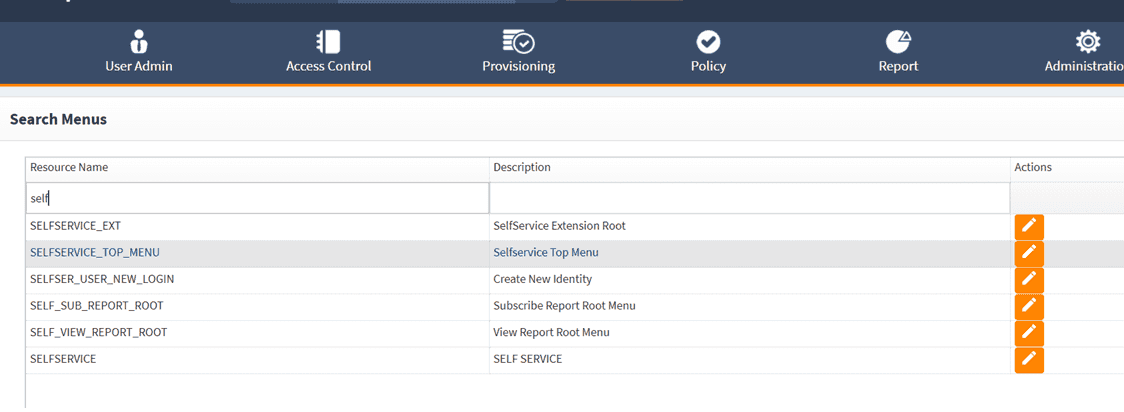
Task: Open the Policy checkmark icon
Action: coord(708,41)
